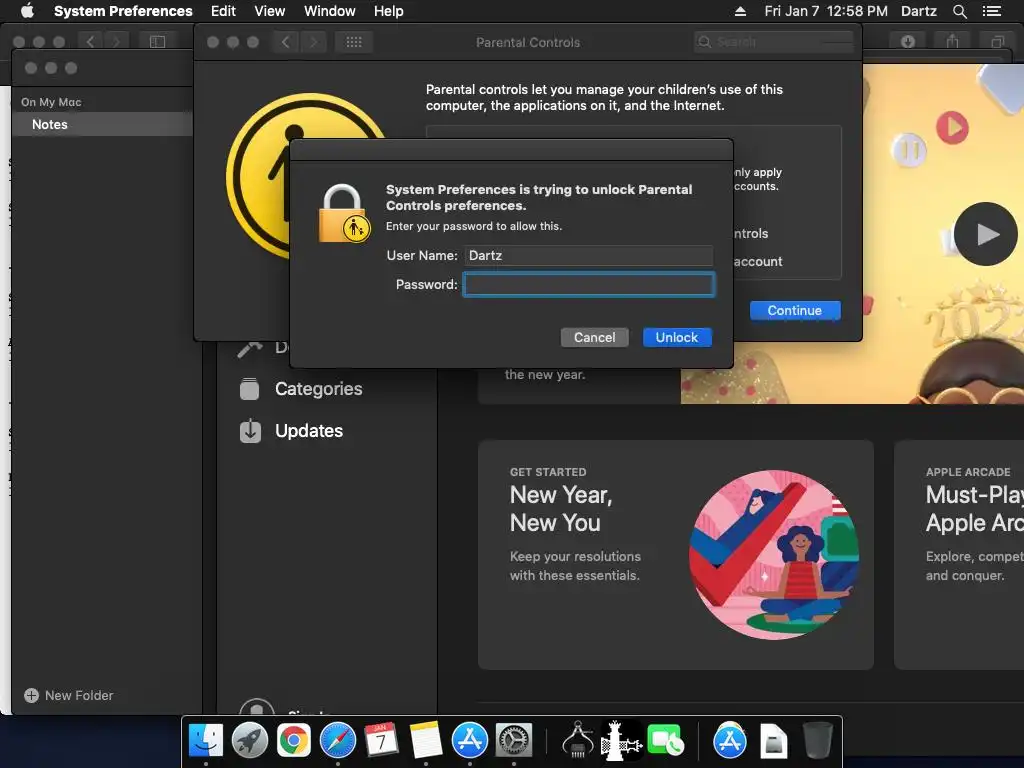Screen dimensions: 1024x768
Task: Open Finder from the Dock
Action: tap(206, 740)
